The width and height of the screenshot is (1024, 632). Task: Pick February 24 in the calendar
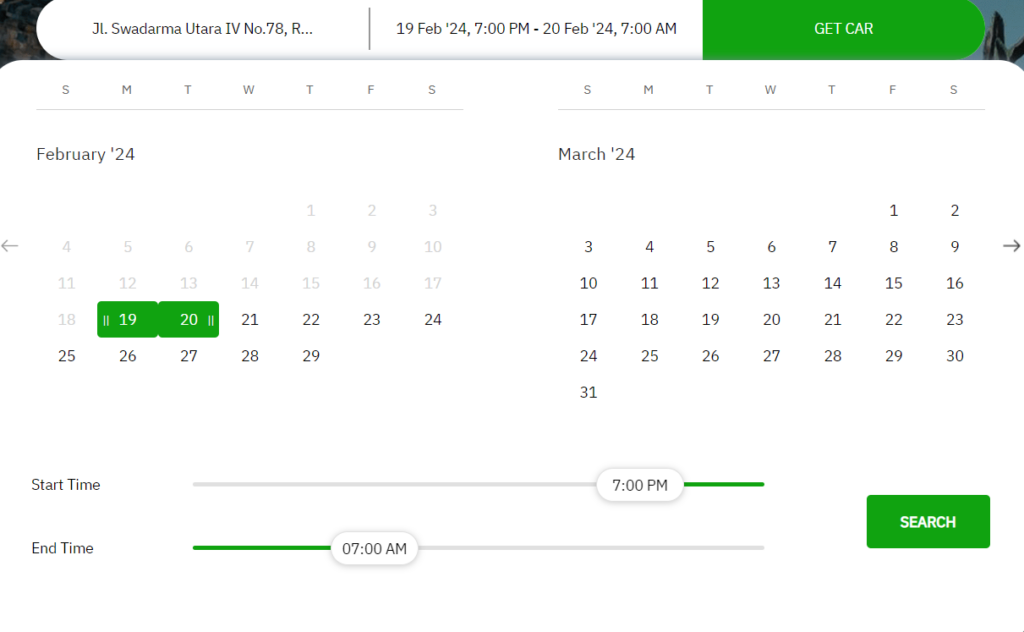(x=433, y=319)
